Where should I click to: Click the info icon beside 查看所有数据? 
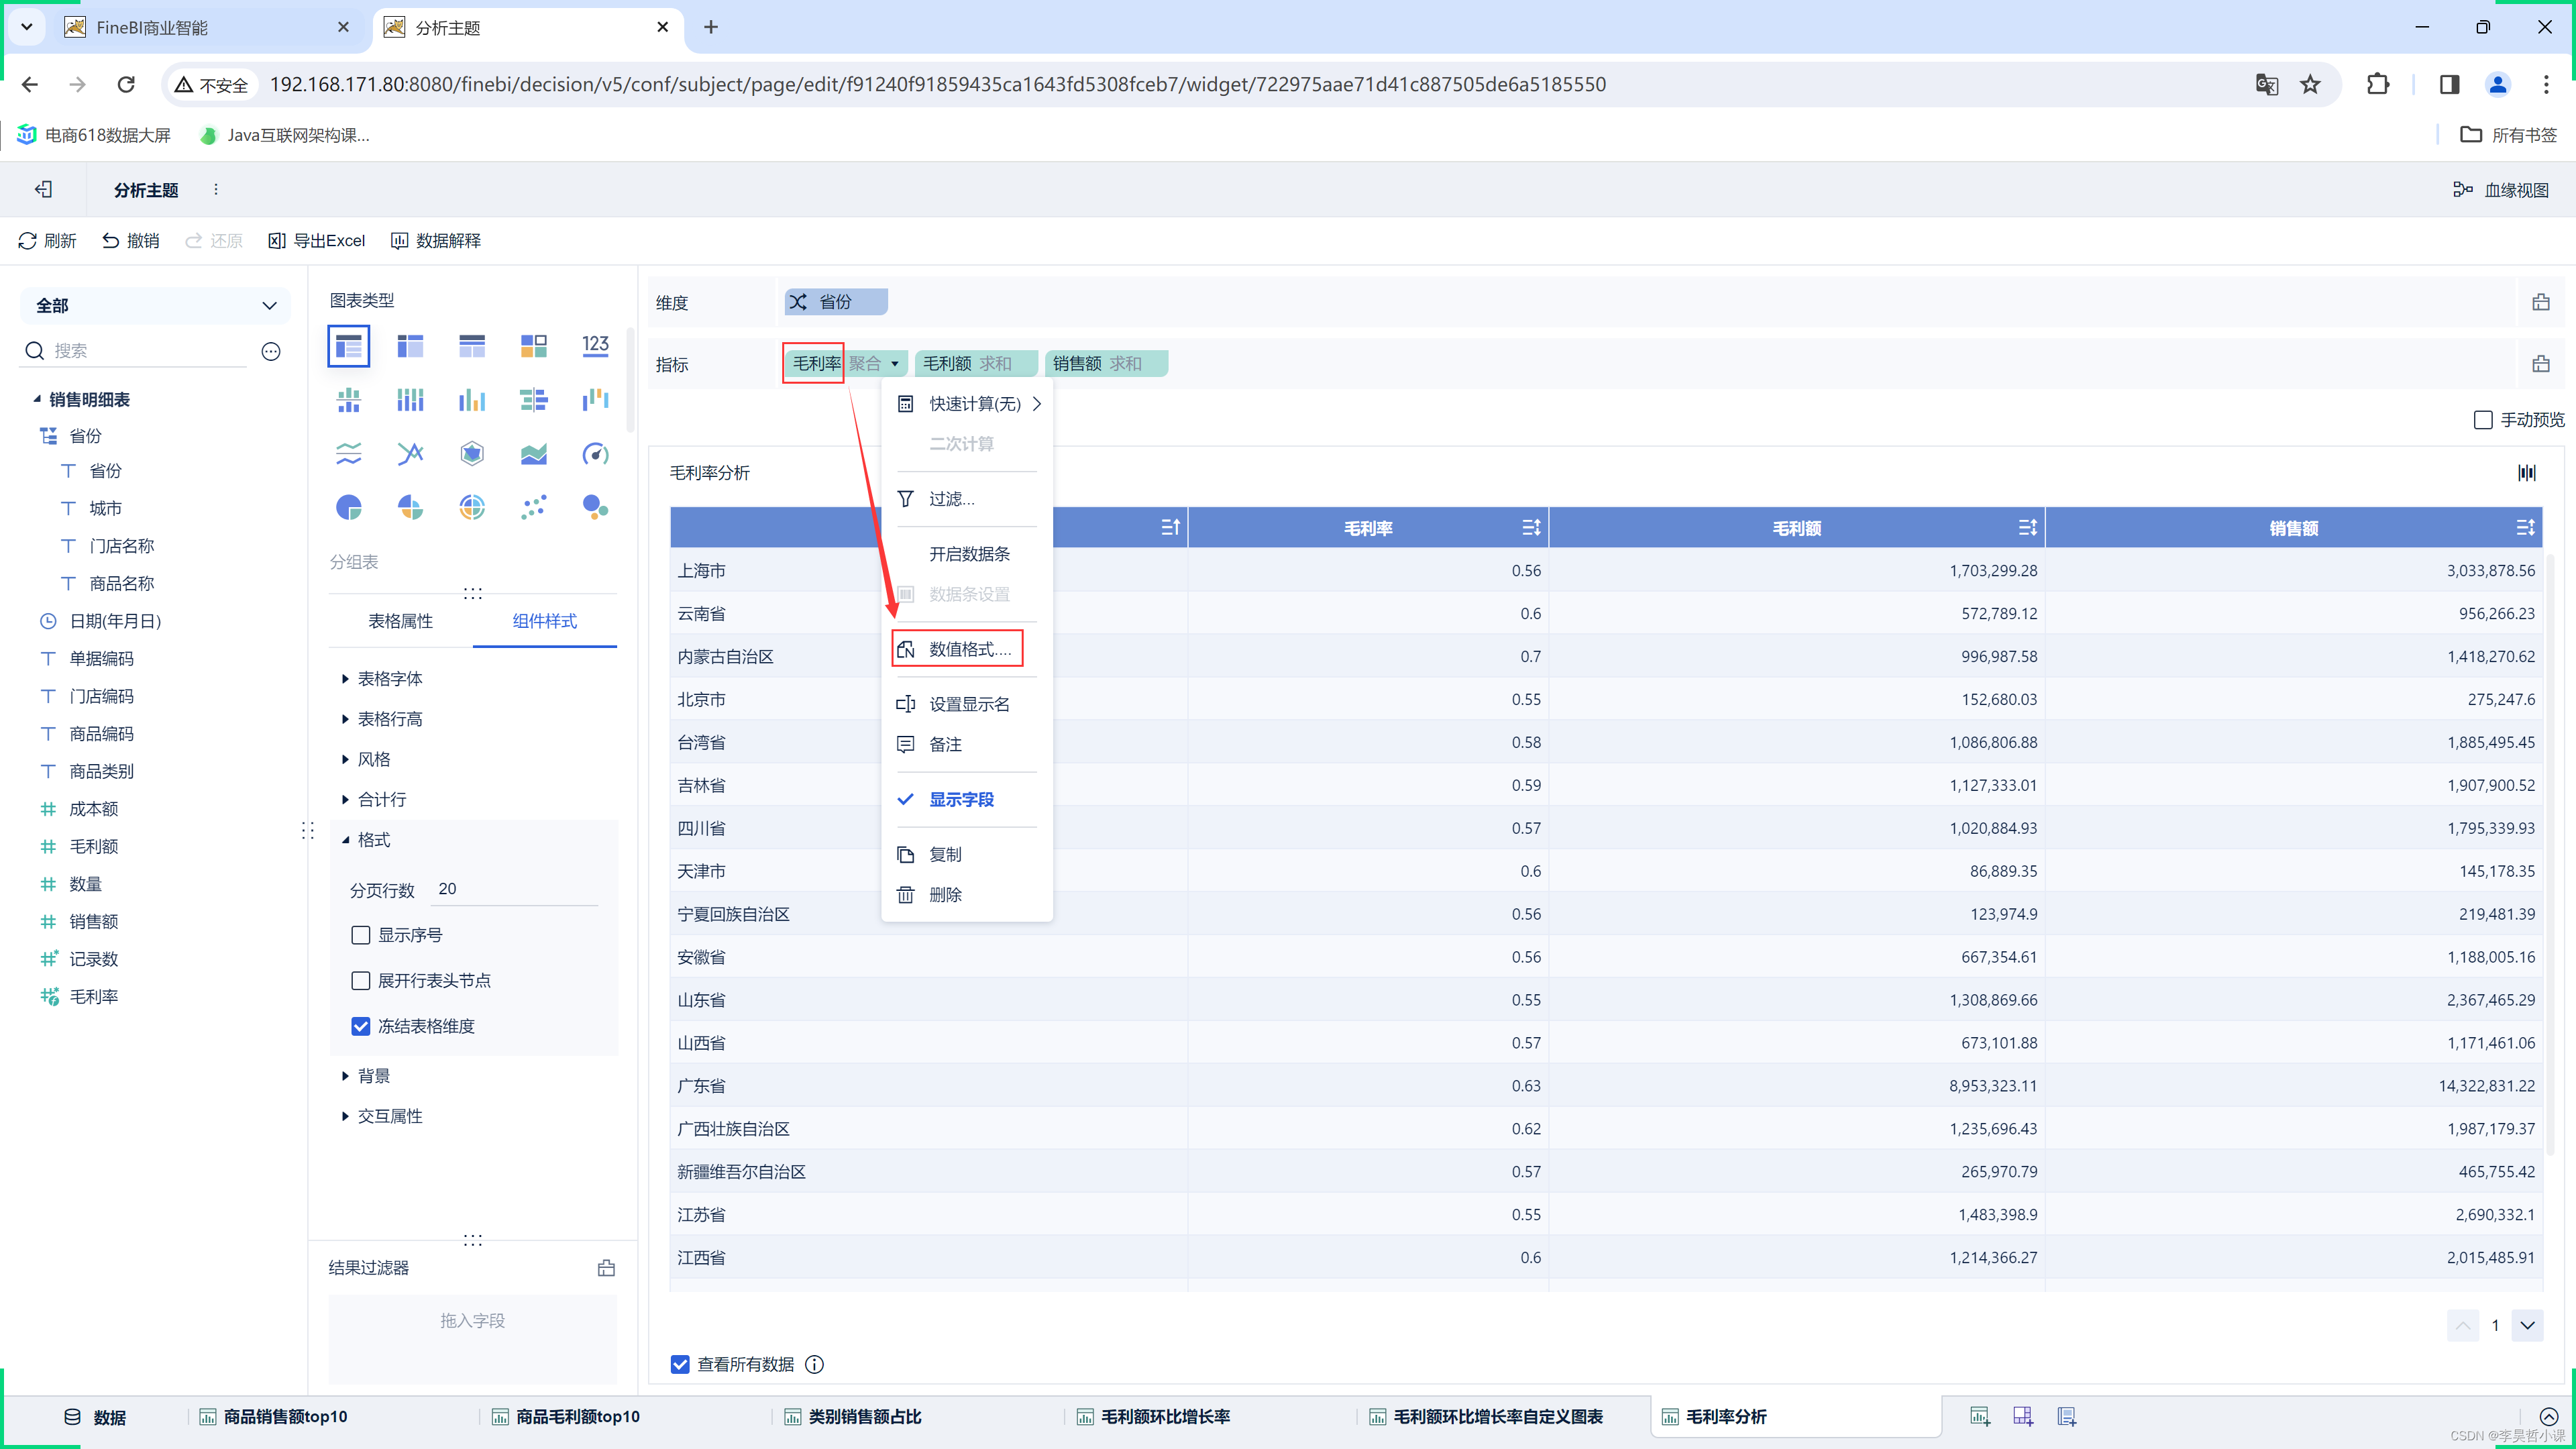(815, 1364)
